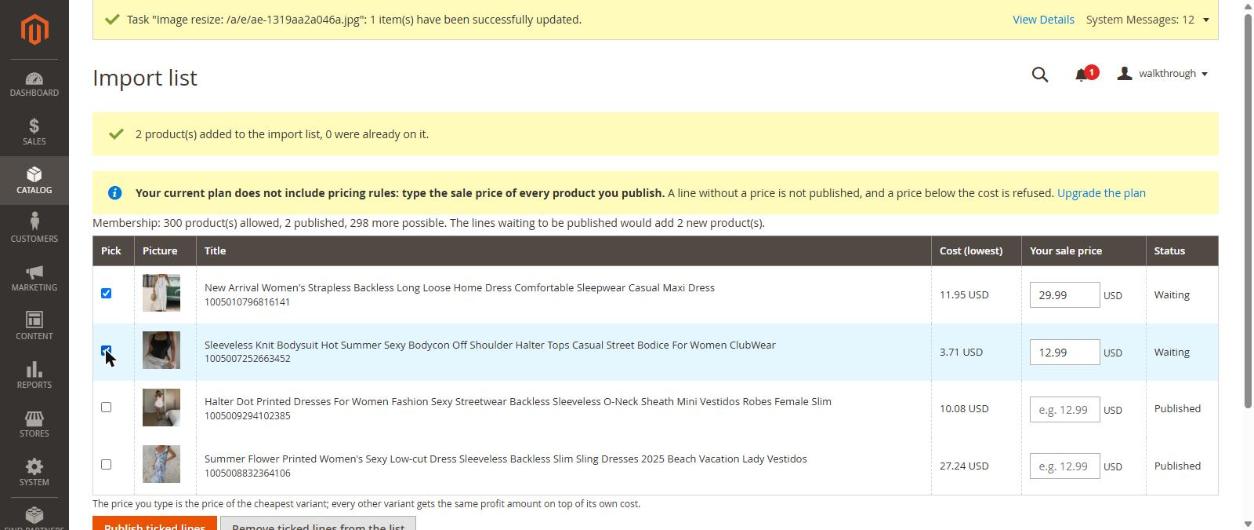
Task: Edit sale price field showing 12.99
Action: 1064,352
